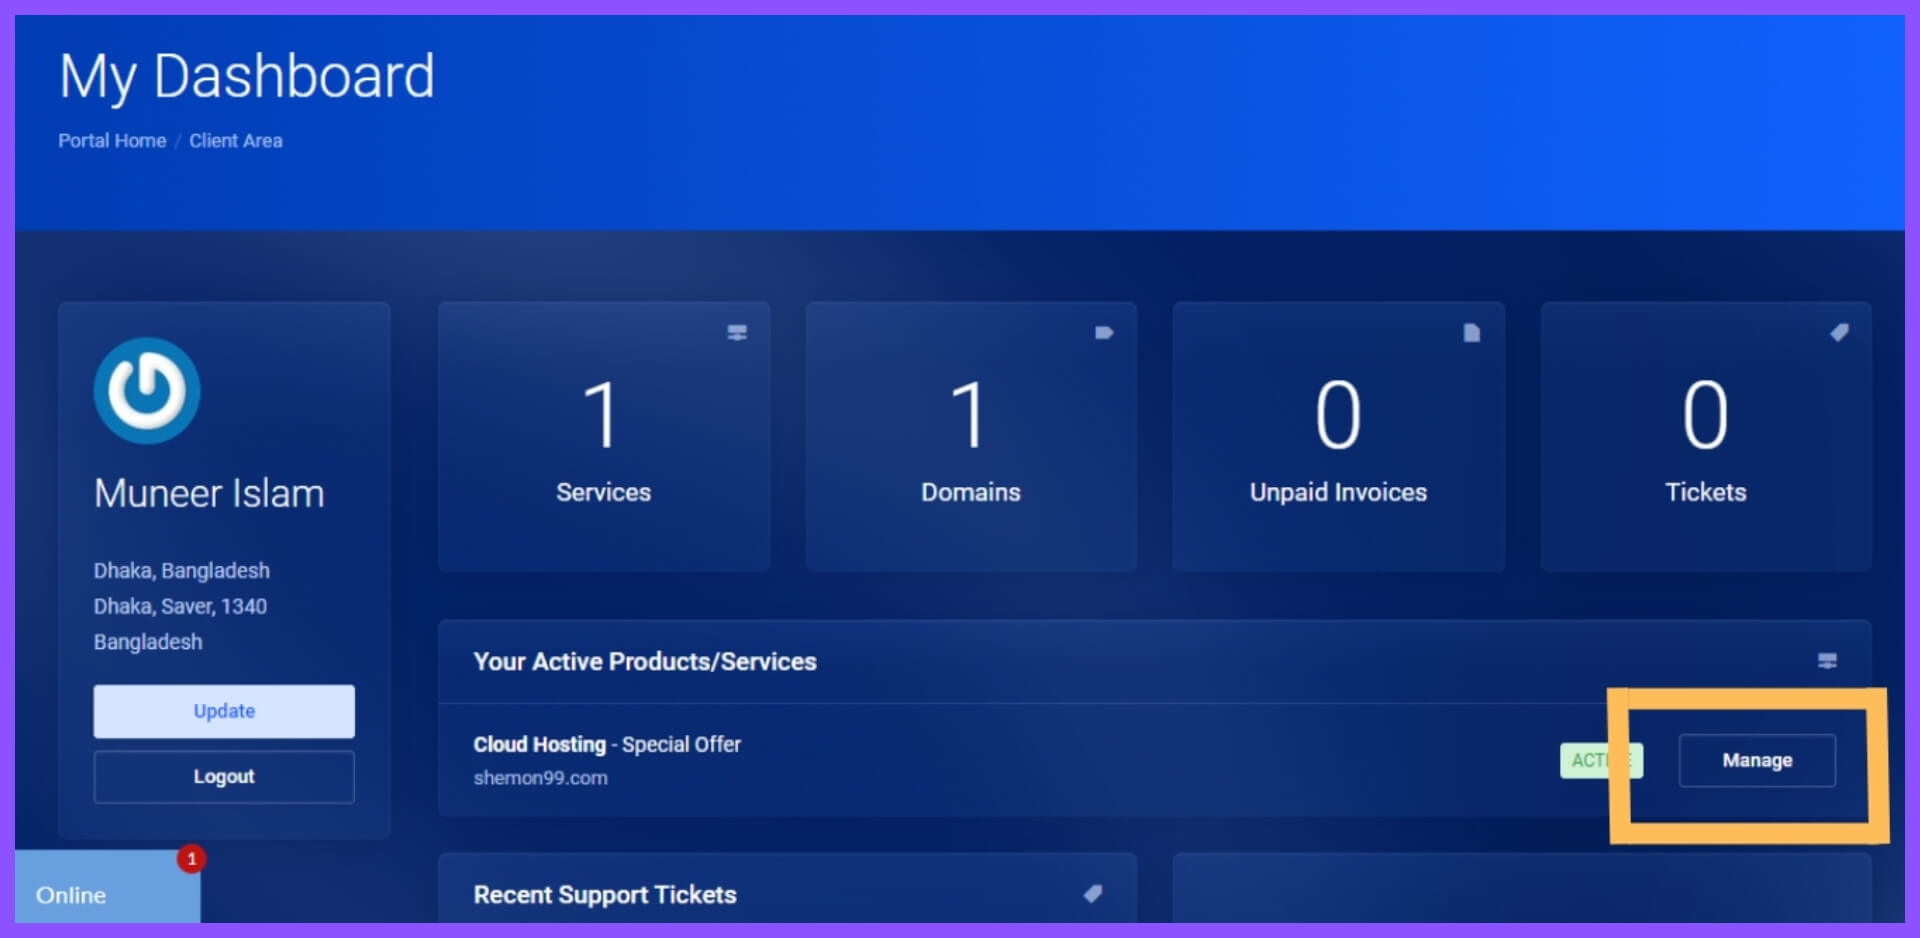This screenshot has height=938, width=1920.
Task: Open the Services count tile
Action: pyautogui.click(x=604, y=438)
